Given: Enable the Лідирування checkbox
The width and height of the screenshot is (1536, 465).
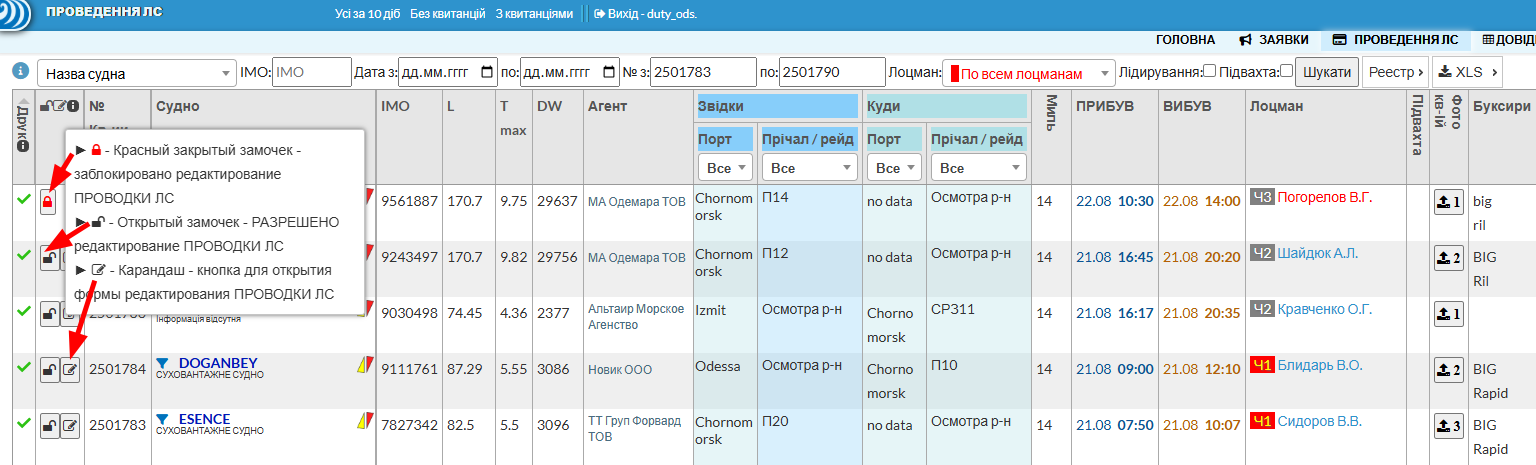Looking at the screenshot, I should click(1209, 71).
